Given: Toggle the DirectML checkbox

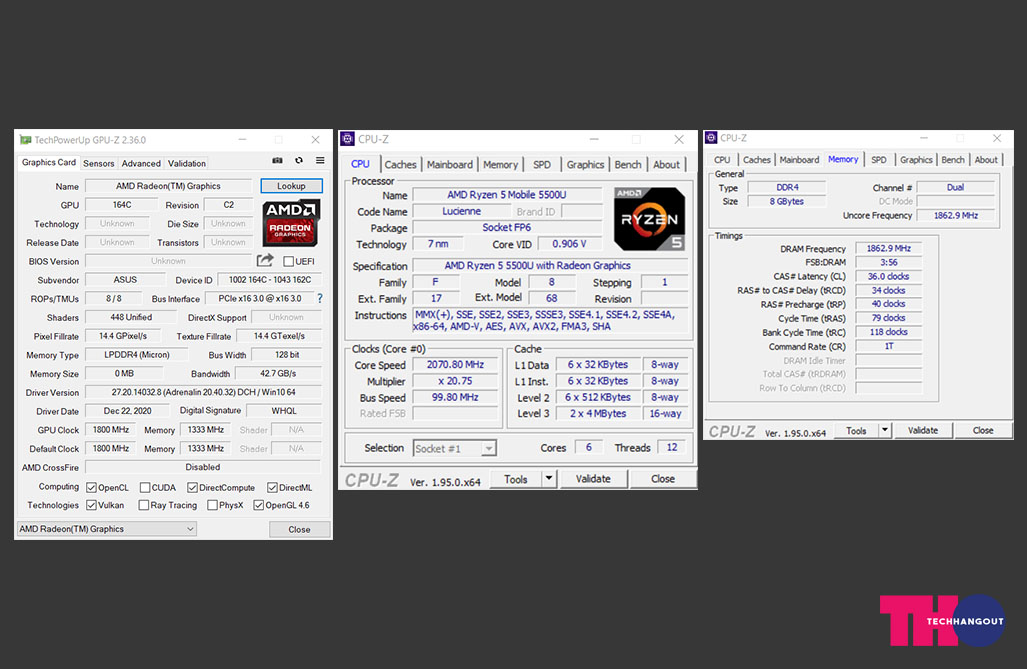Looking at the screenshot, I should pos(272,487).
